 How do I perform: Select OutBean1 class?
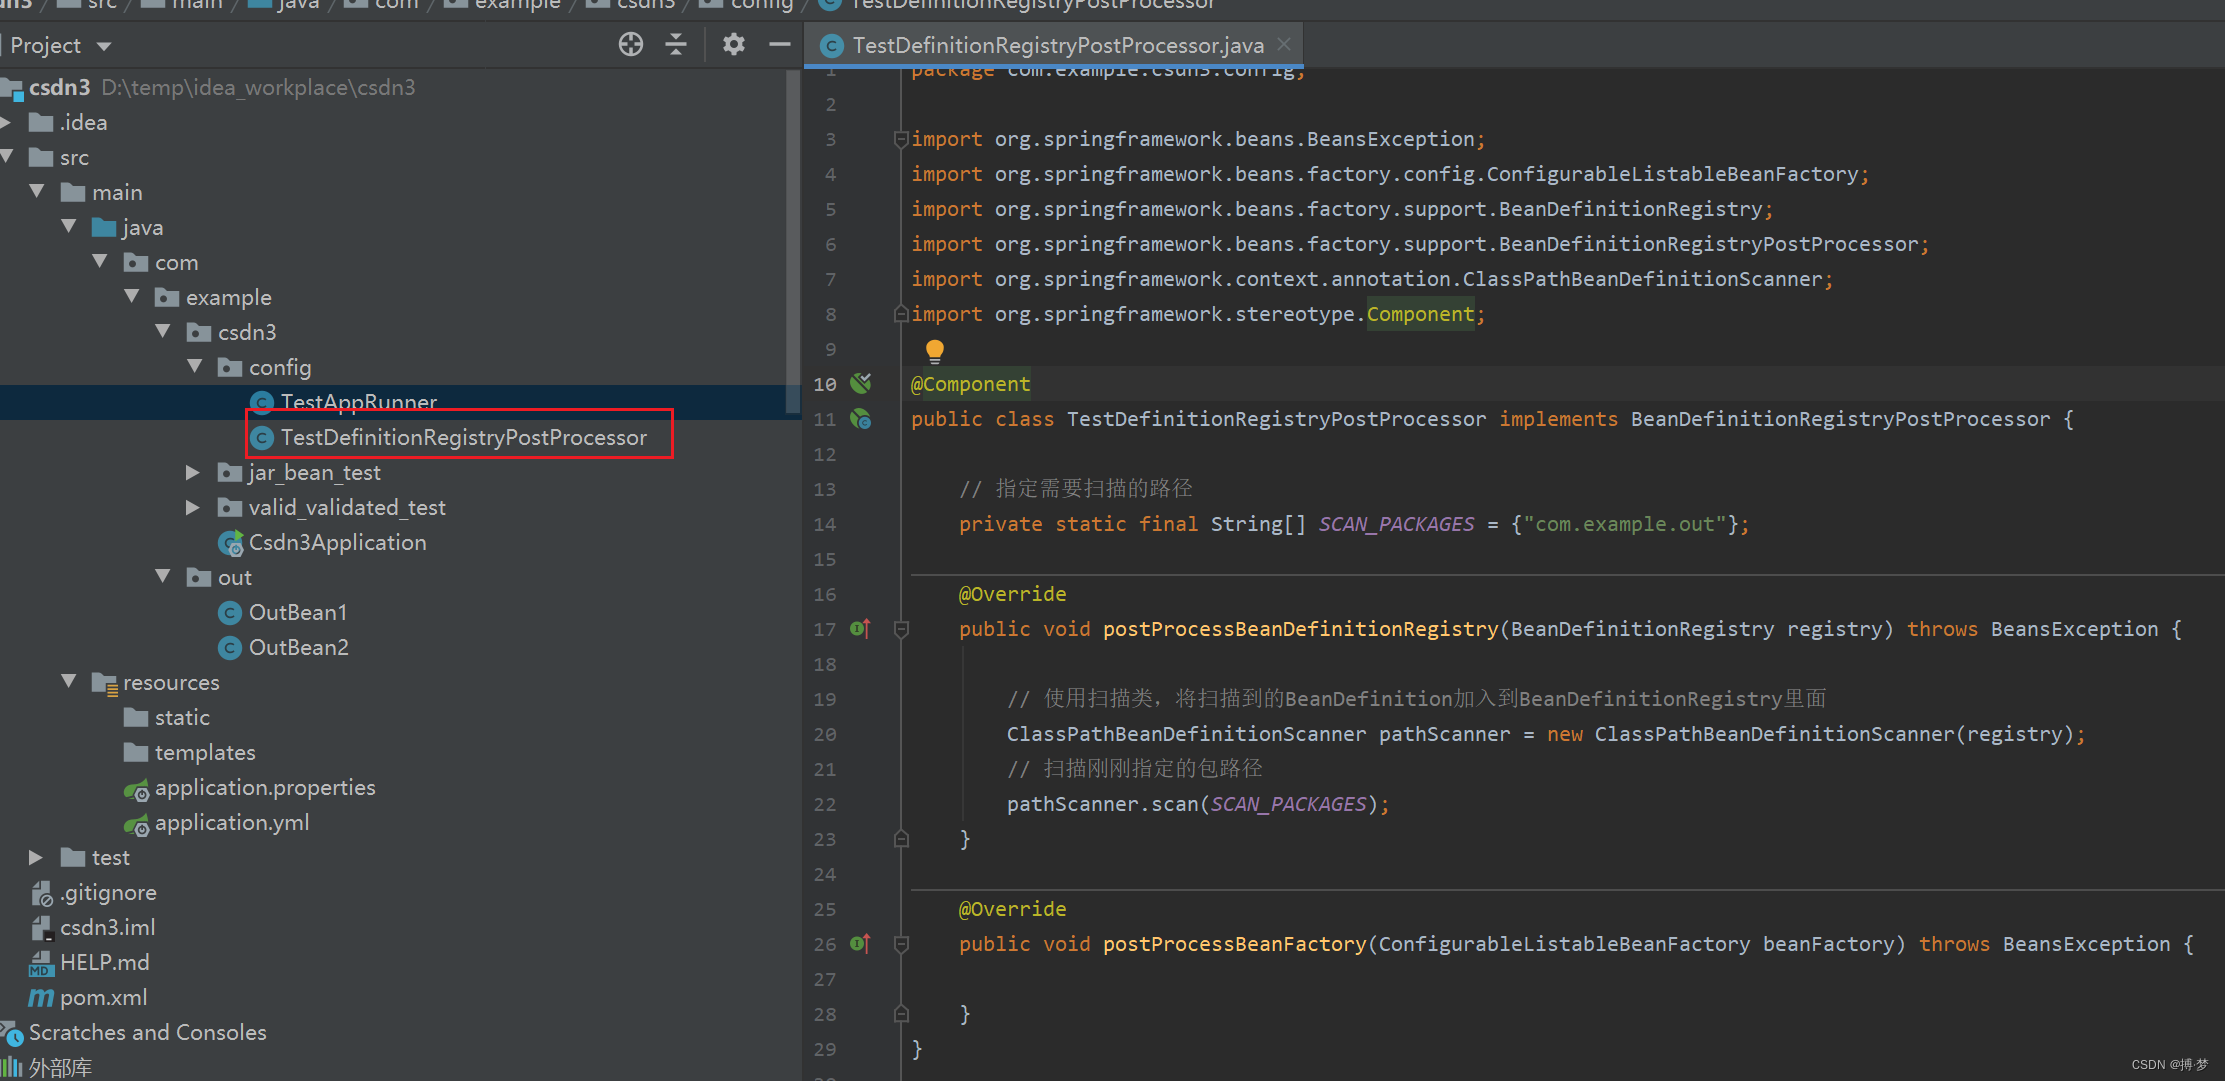click(297, 612)
